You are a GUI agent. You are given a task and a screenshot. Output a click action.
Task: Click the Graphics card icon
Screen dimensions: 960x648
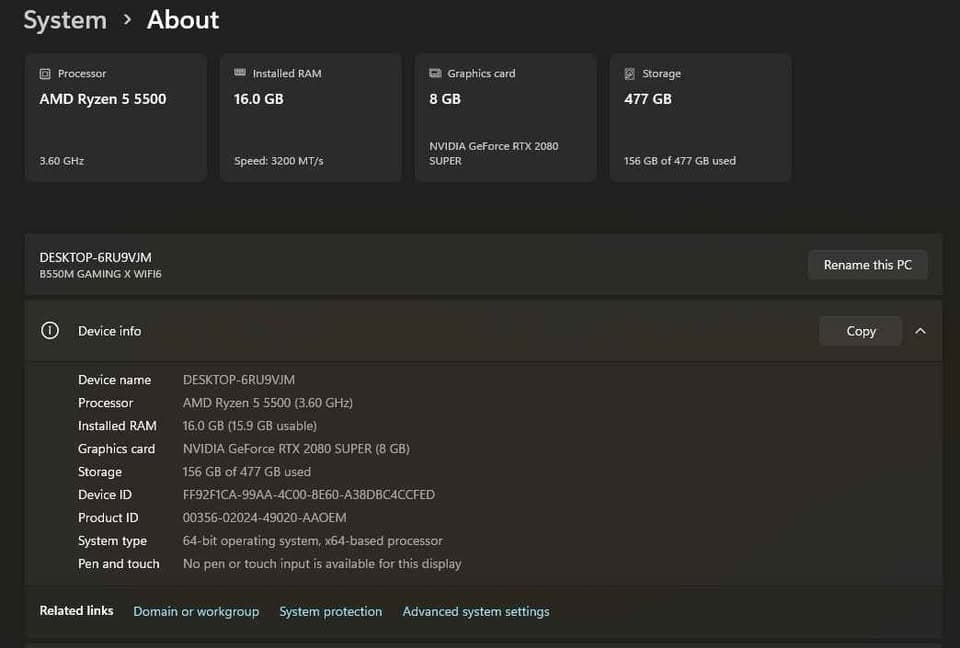click(x=435, y=73)
